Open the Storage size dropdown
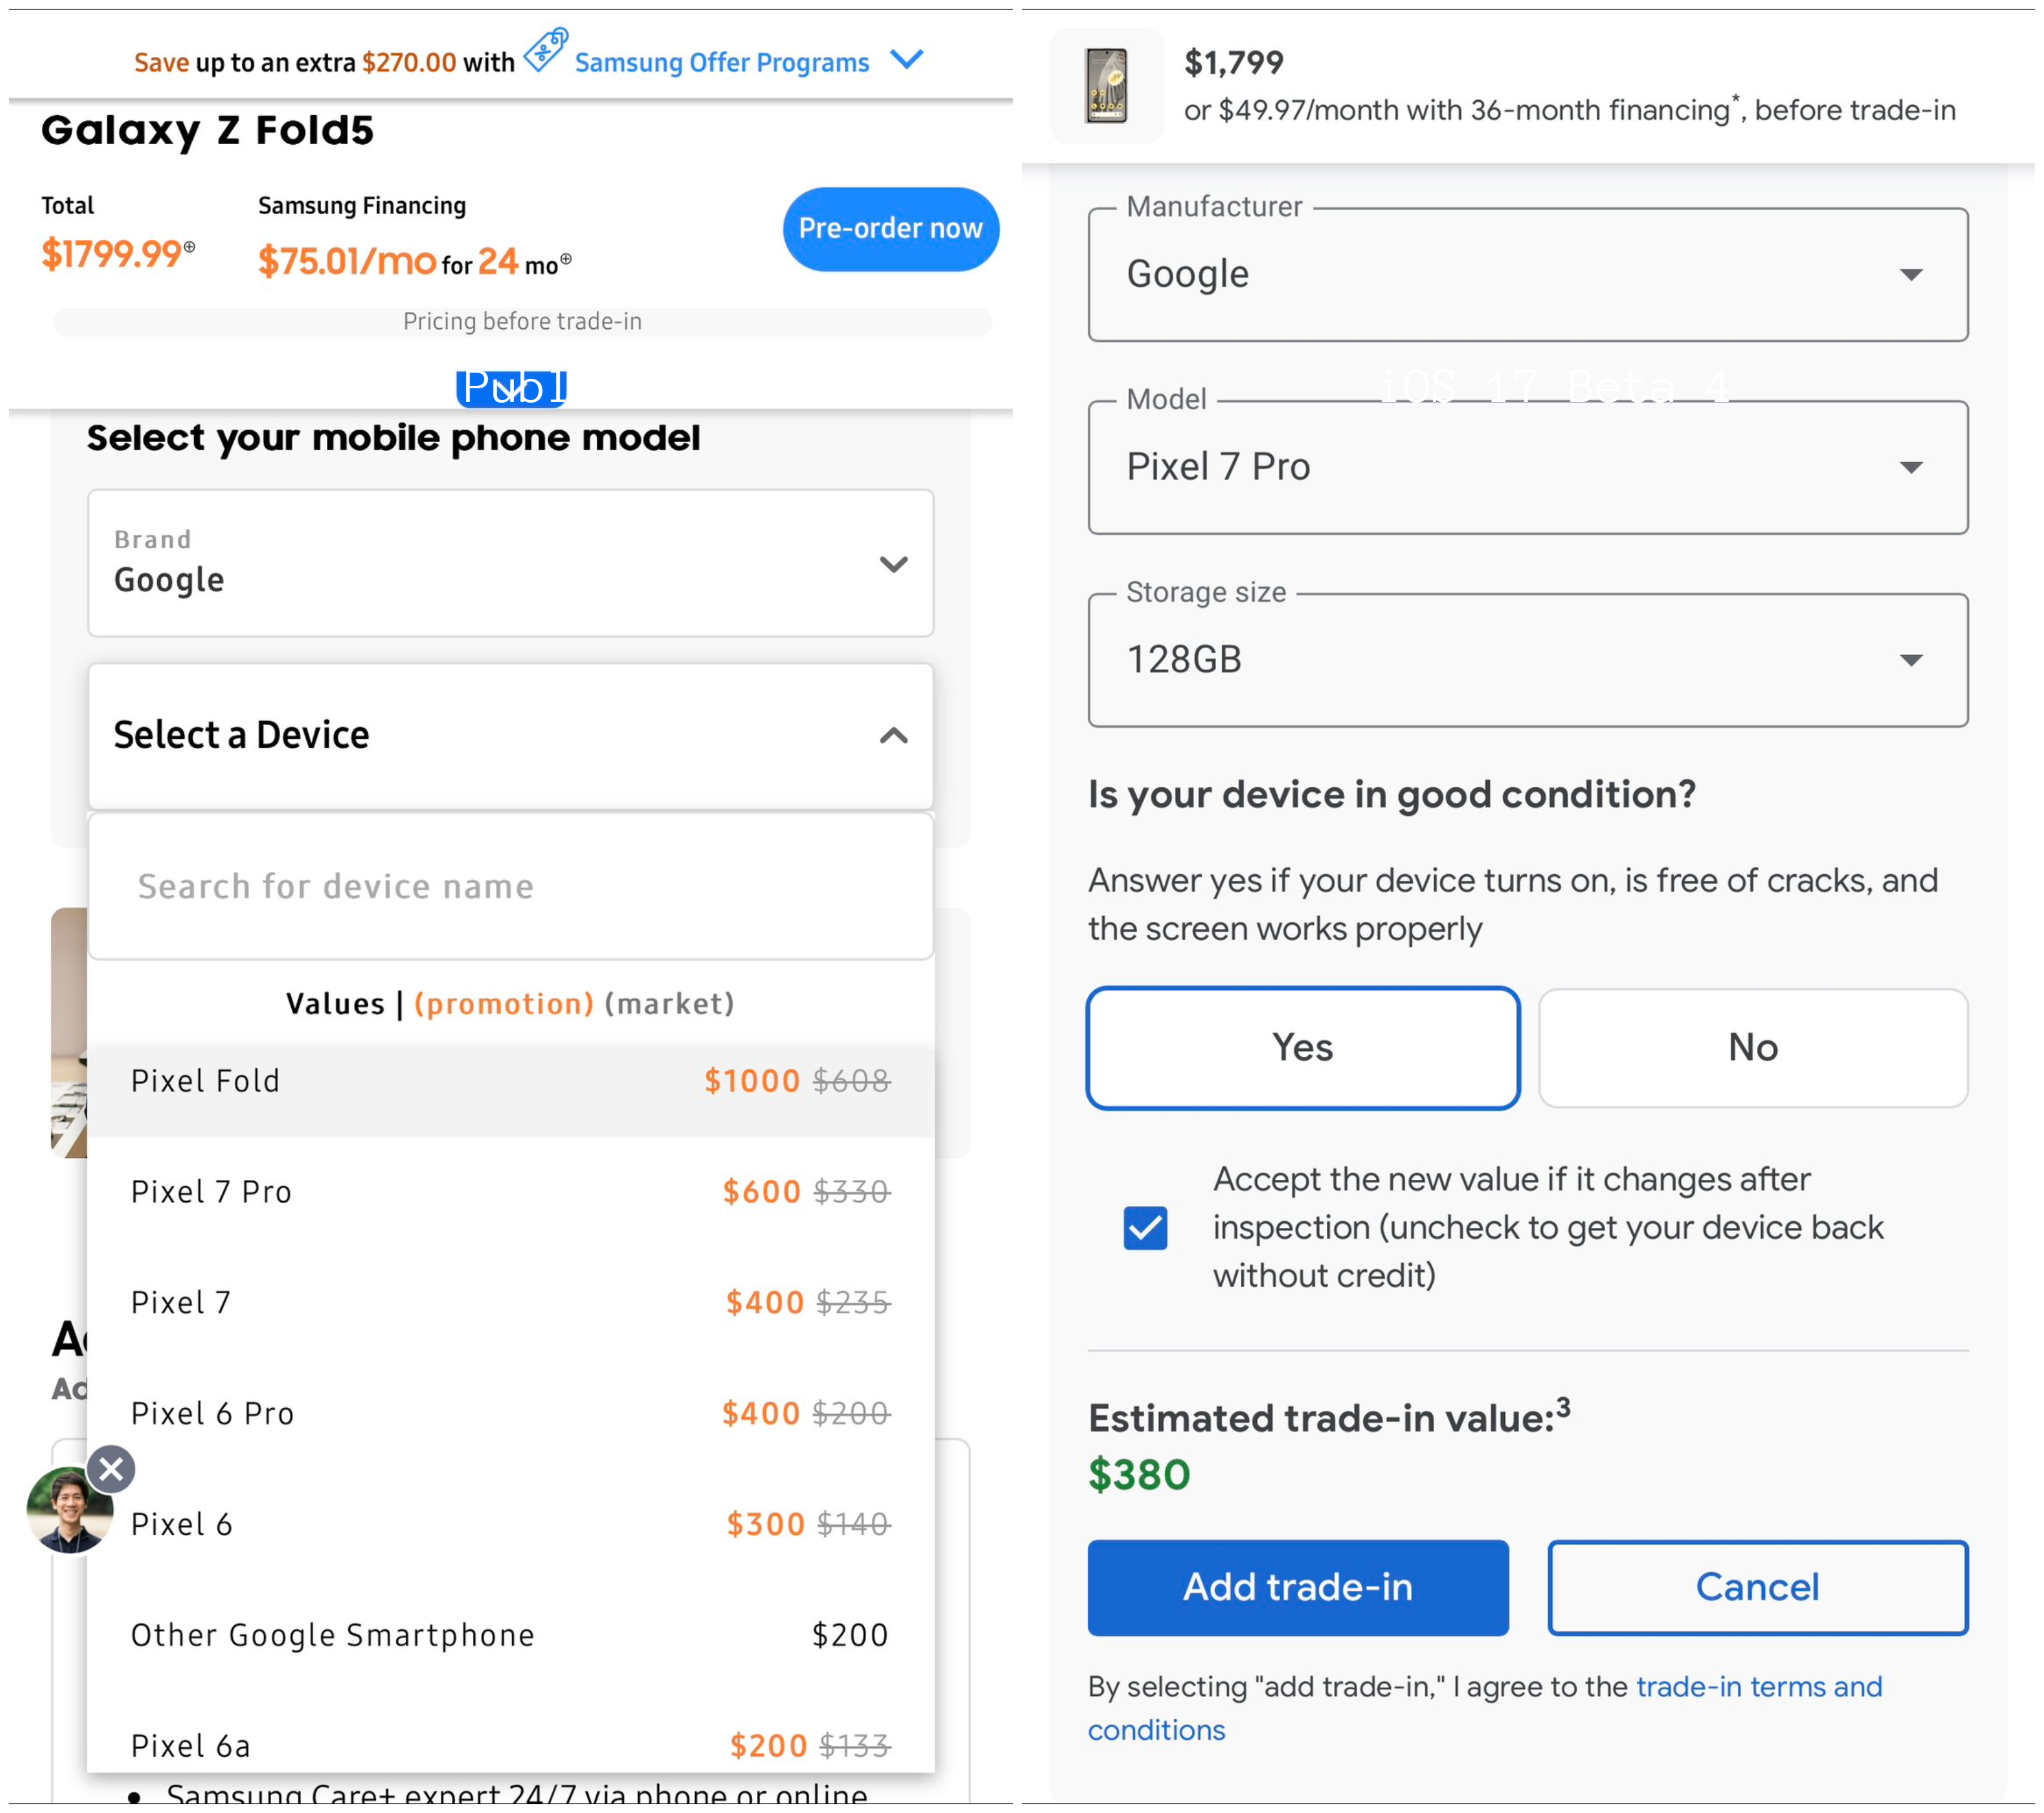This screenshot has height=1813, width=2044. [x=1527, y=660]
